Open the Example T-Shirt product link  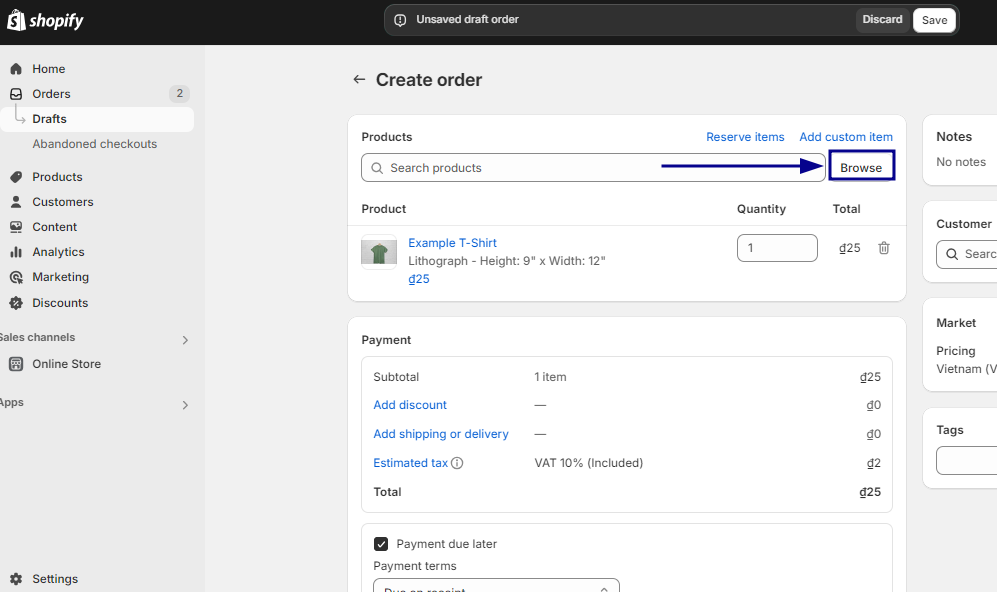pyautogui.click(x=452, y=243)
